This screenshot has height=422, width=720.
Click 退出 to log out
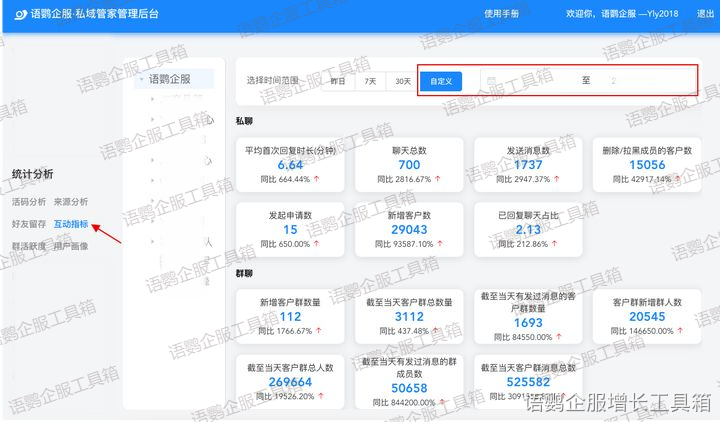pos(692,15)
